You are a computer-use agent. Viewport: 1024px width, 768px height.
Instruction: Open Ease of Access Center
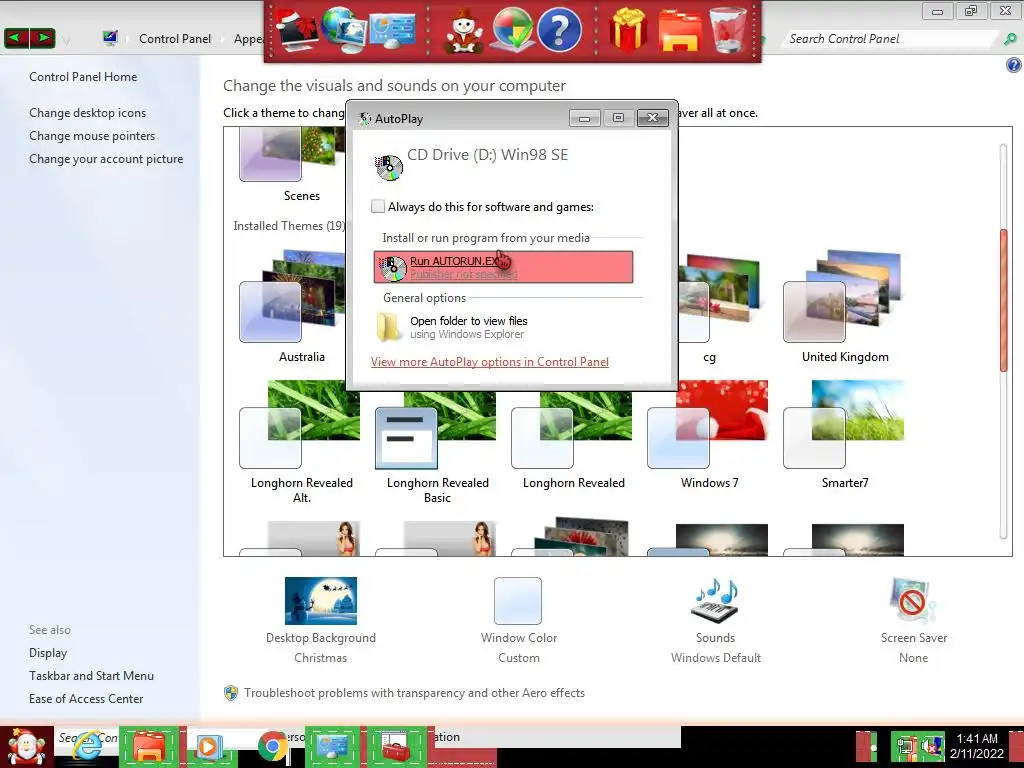pos(86,698)
